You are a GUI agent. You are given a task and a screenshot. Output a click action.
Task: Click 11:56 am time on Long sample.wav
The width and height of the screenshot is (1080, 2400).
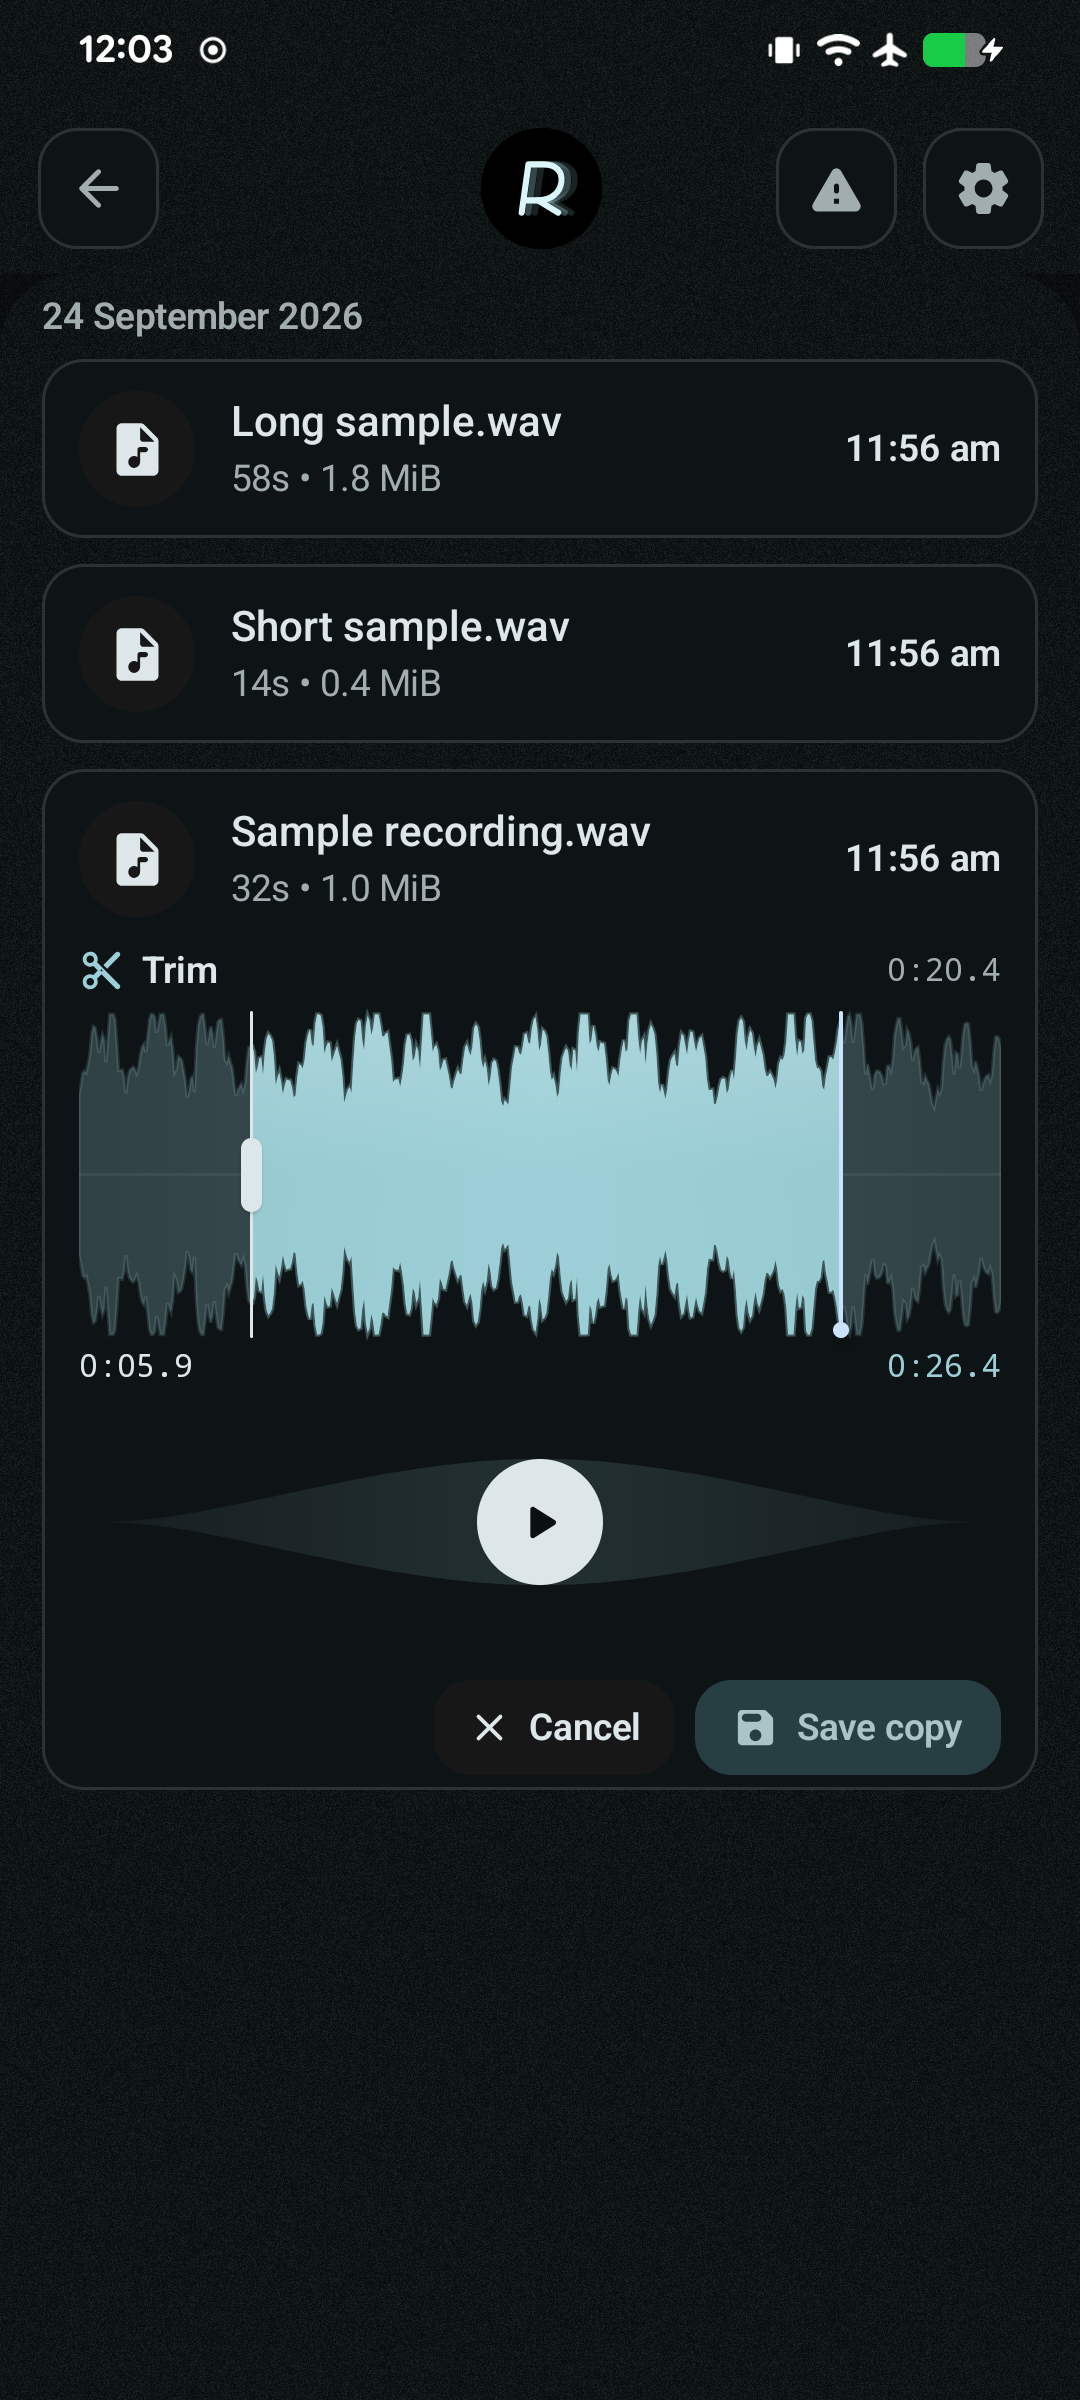coord(923,449)
